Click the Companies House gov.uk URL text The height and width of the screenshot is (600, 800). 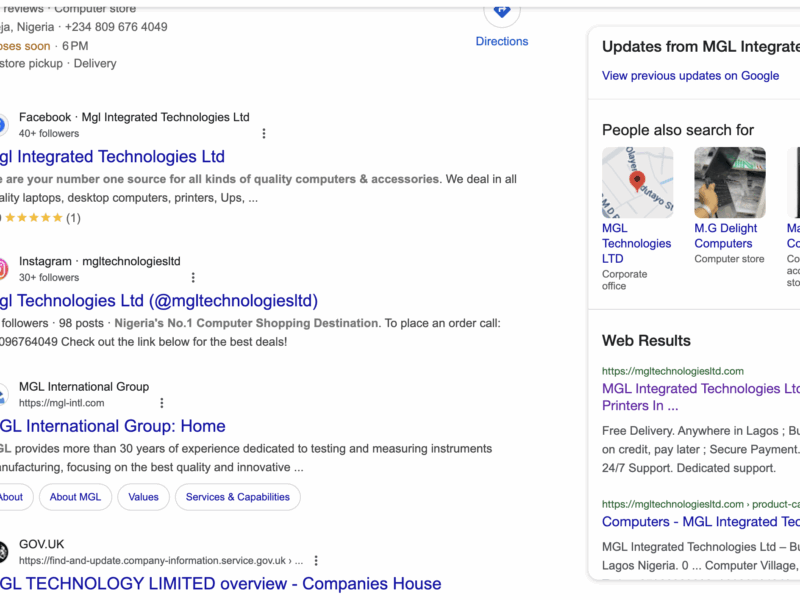161,561
